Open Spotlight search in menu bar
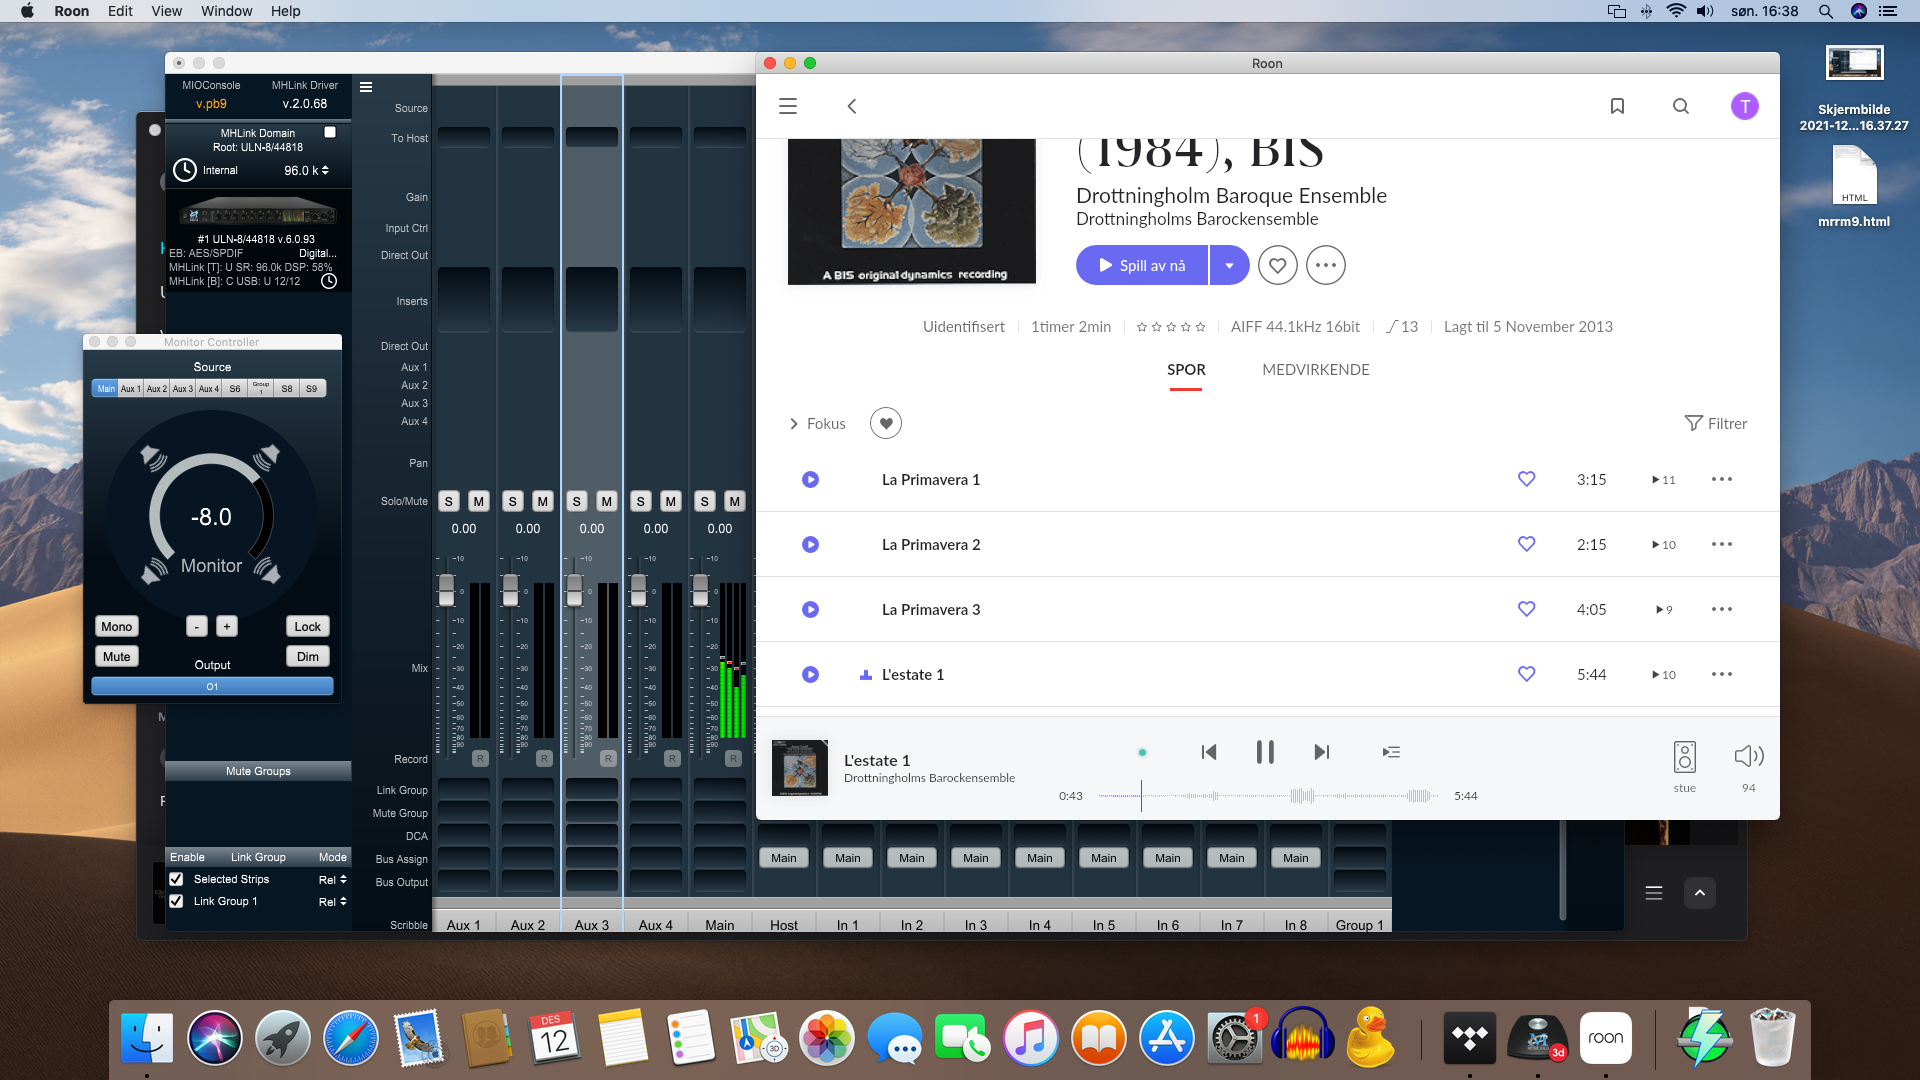 pos(1826,11)
